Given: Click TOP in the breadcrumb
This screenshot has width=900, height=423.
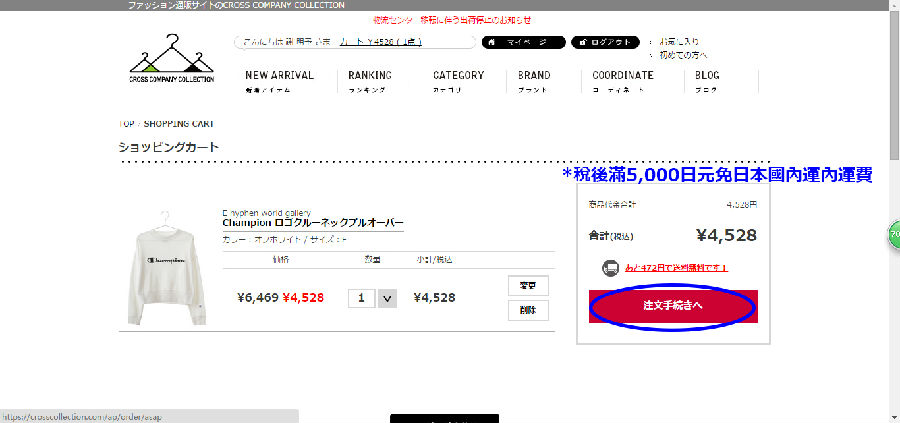Looking at the screenshot, I should [126, 123].
